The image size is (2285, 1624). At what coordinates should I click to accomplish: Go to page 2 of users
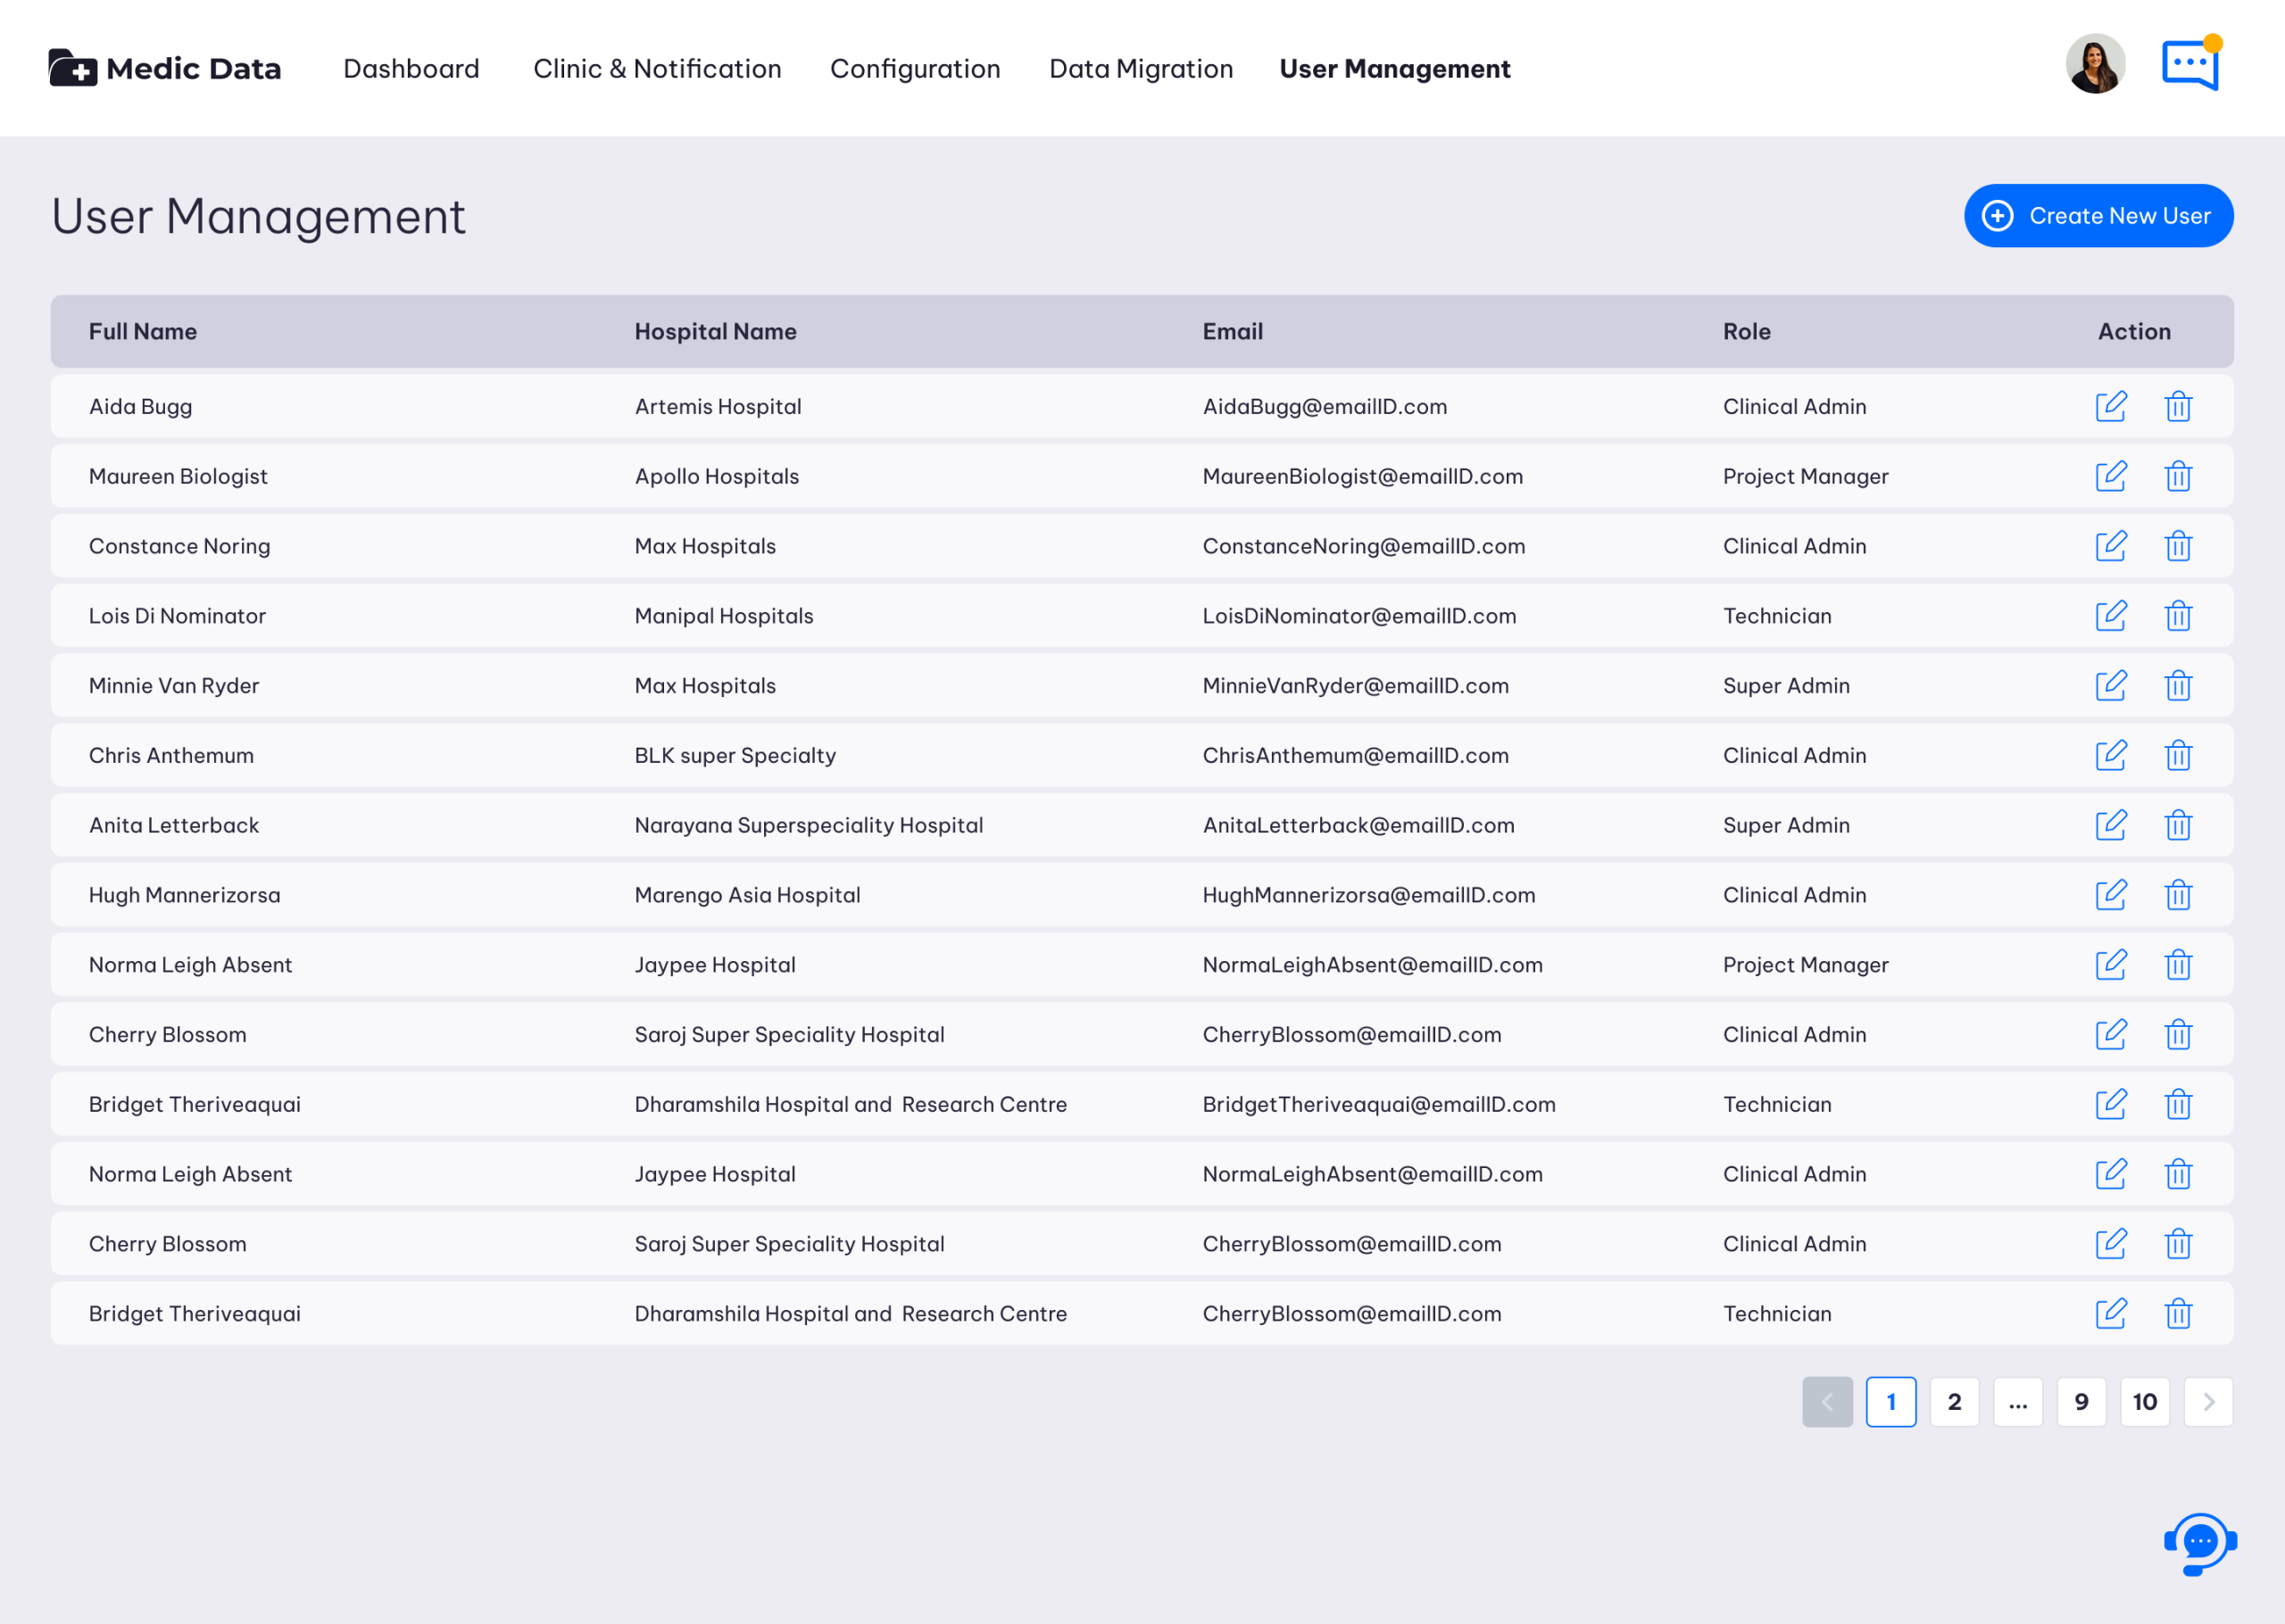[1954, 1402]
